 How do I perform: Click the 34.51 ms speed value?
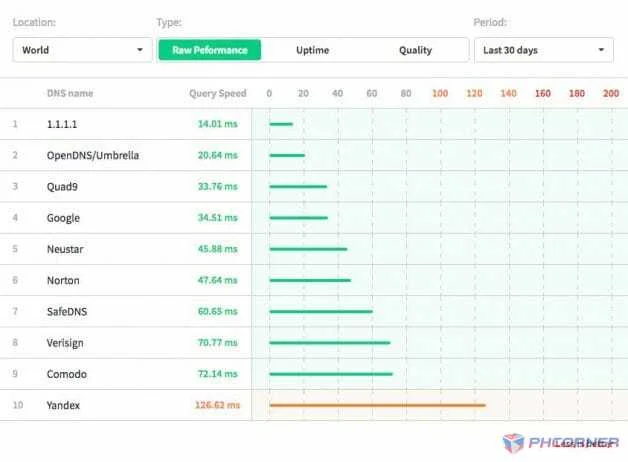coord(217,217)
